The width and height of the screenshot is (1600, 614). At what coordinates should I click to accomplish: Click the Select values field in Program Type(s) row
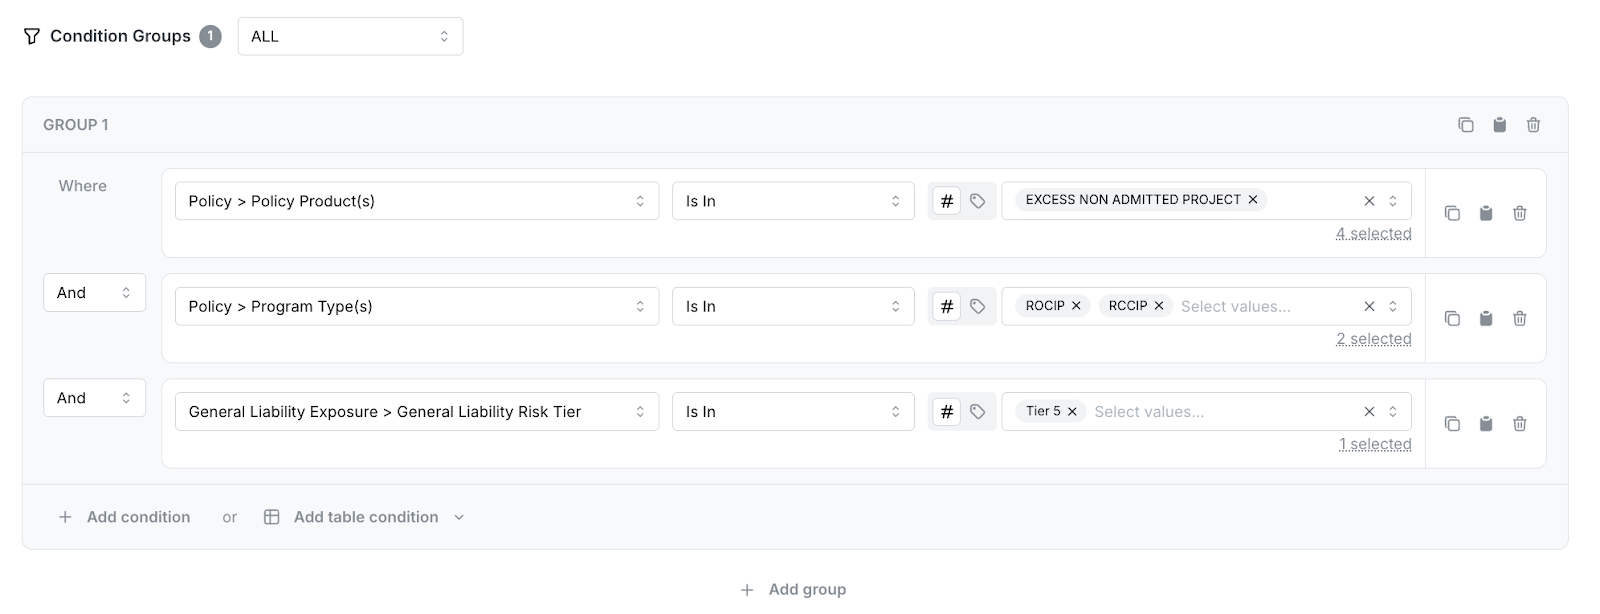pos(1235,306)
